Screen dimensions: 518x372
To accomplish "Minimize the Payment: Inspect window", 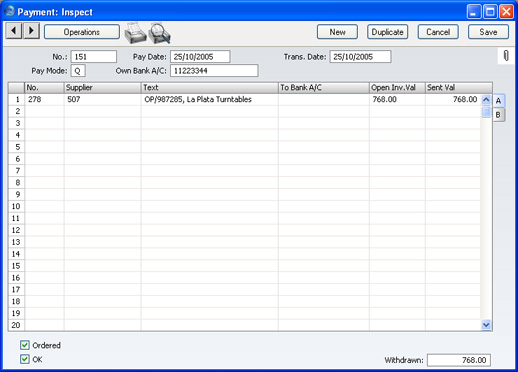I will [x=474, y=12].
